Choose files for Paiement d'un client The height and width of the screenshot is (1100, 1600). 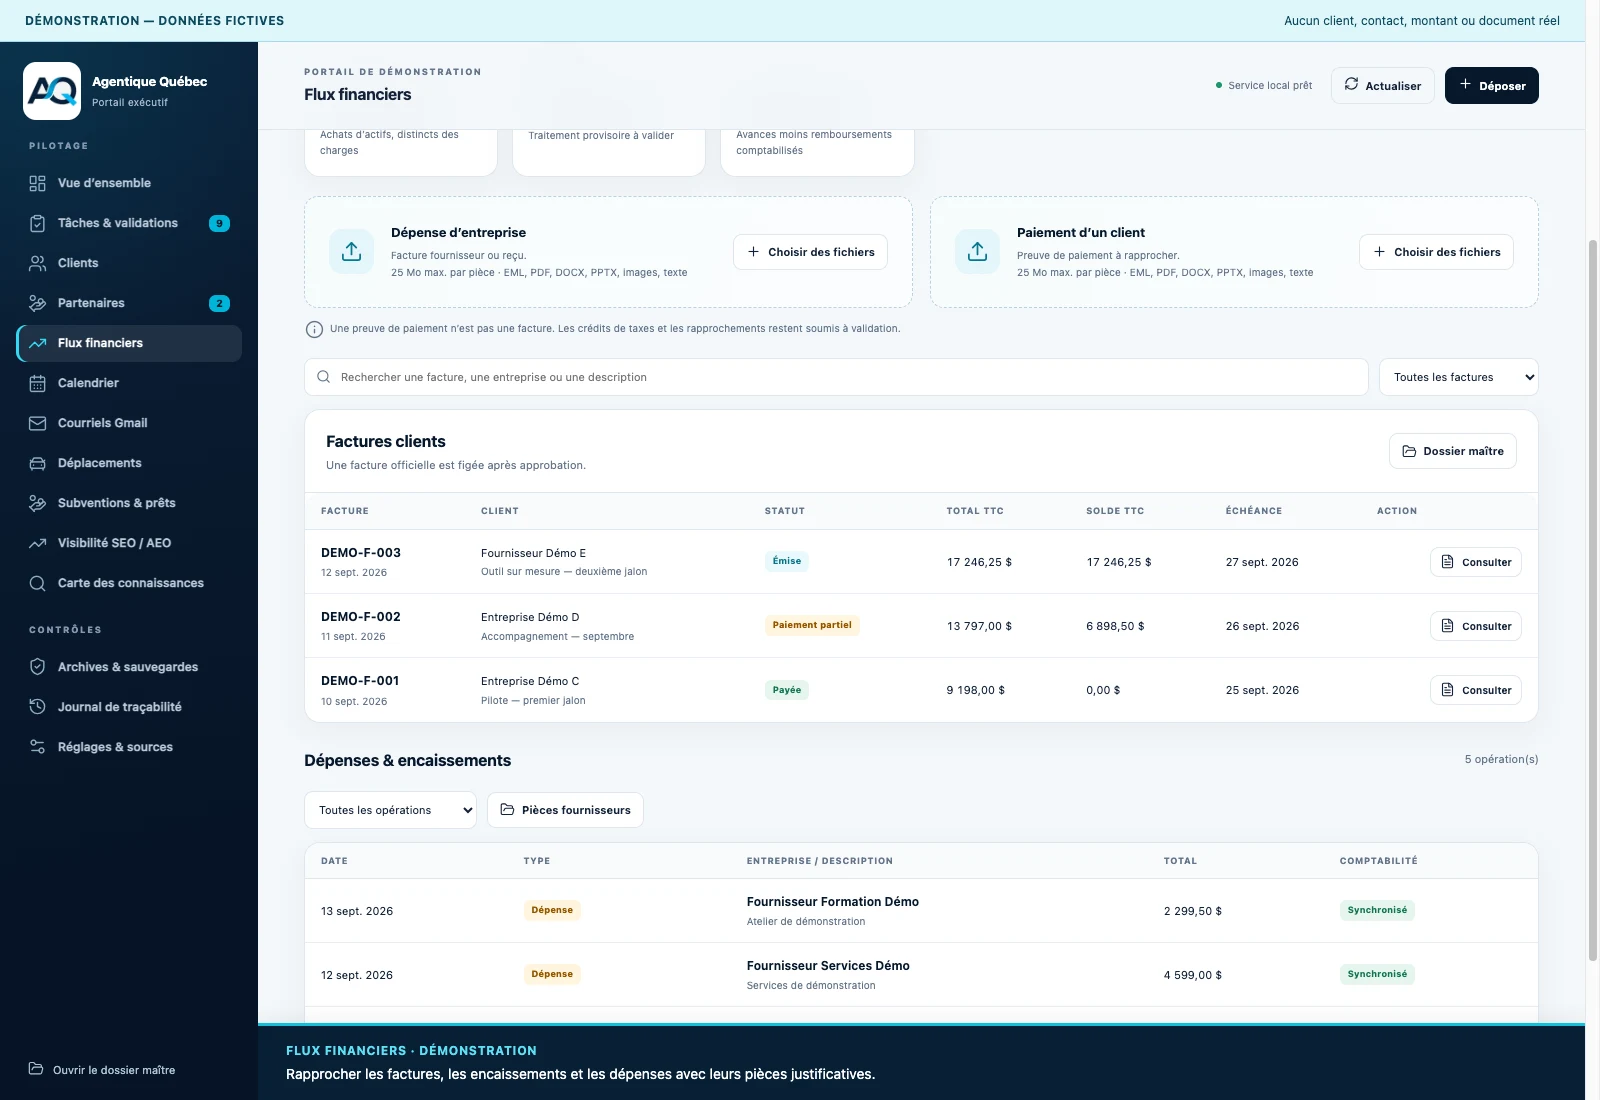pyautogui.click(x=1436, y=252)
